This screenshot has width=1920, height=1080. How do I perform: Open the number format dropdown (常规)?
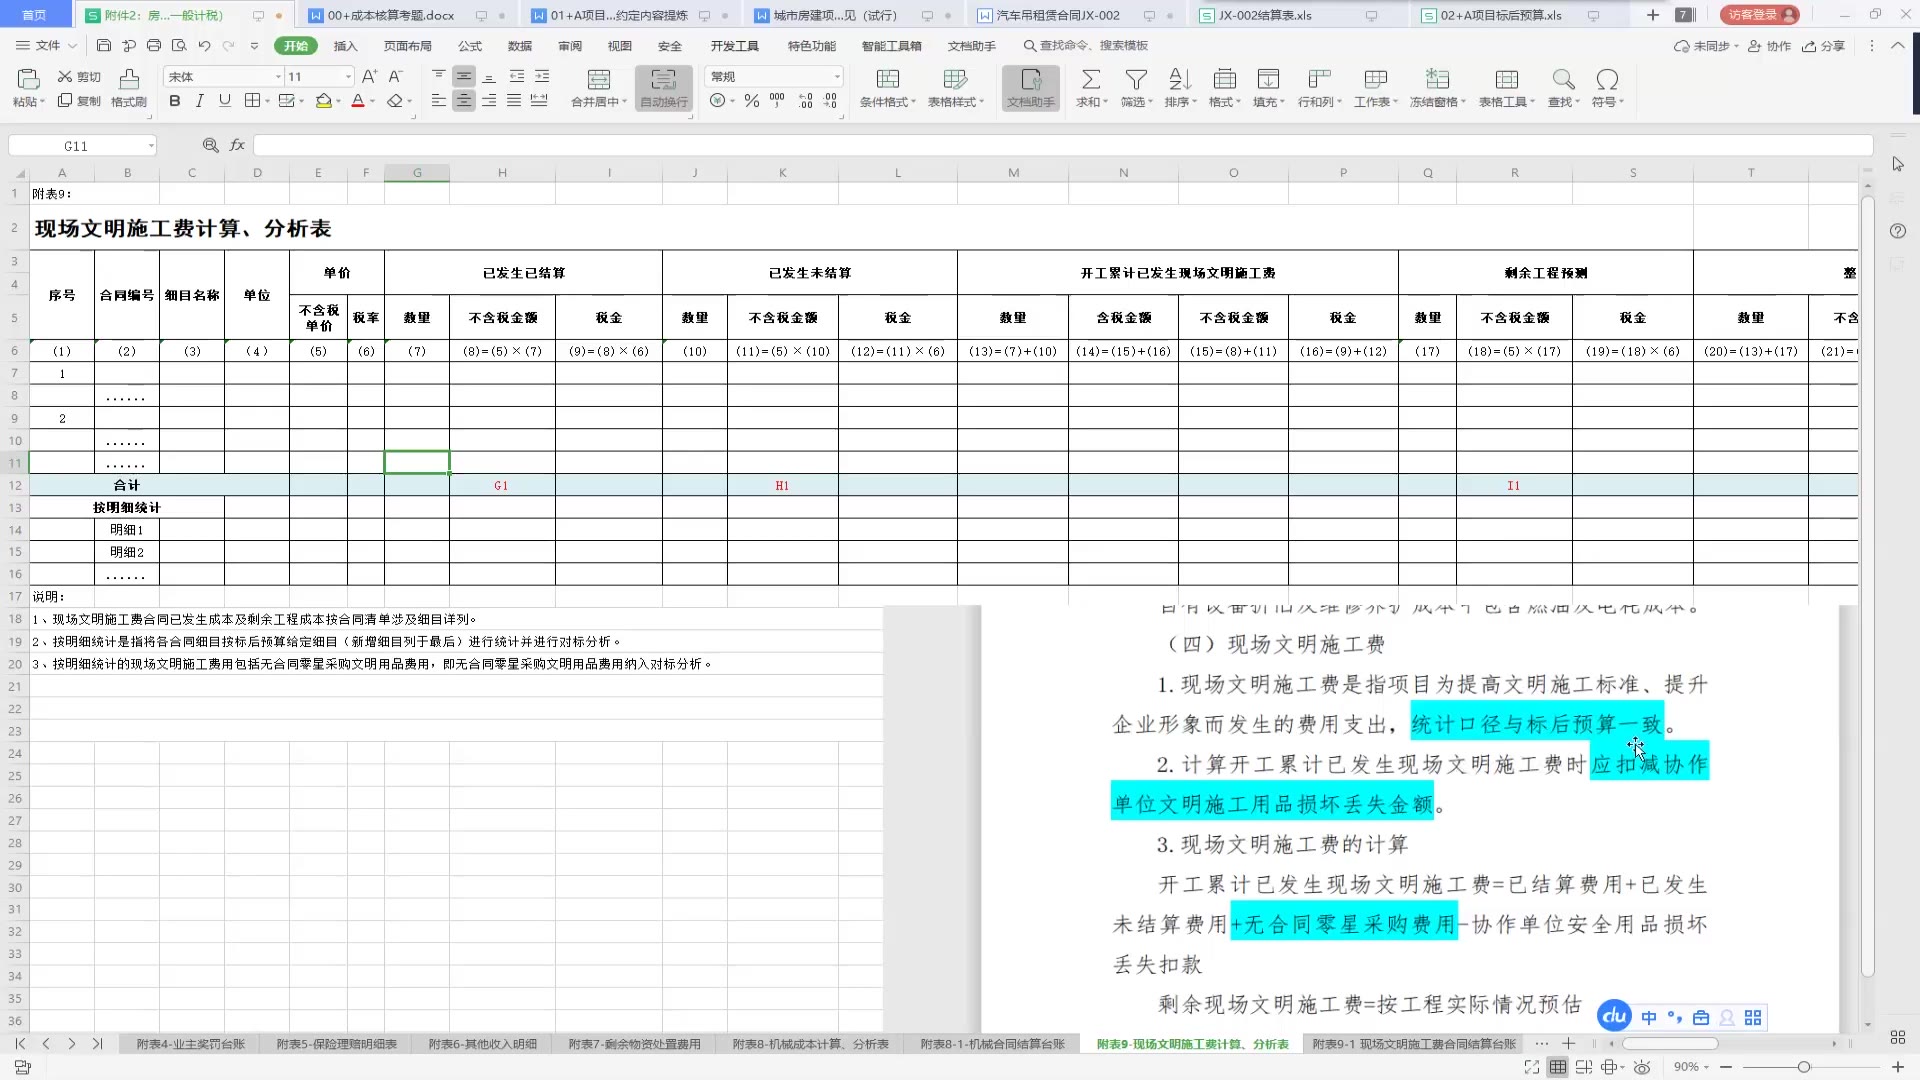coord(837,77)
